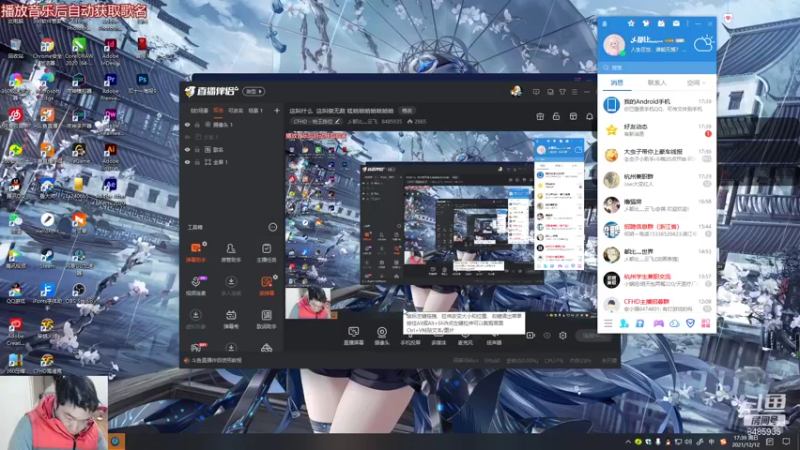
Task: Open the Adobe Premiere desktop shortcut
Action: (110, 86)
